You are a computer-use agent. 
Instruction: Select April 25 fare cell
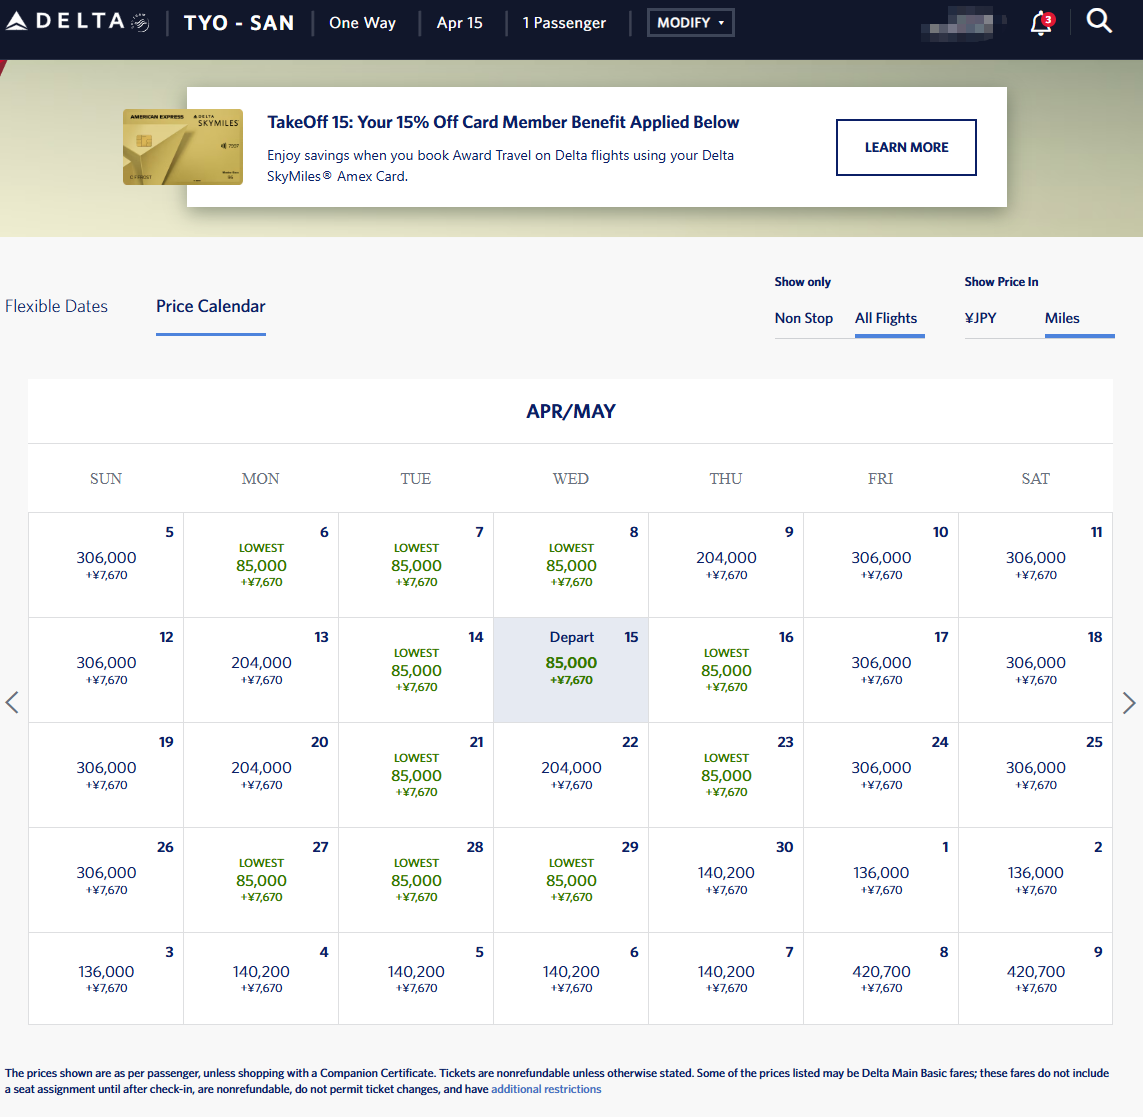[1035, 775]
